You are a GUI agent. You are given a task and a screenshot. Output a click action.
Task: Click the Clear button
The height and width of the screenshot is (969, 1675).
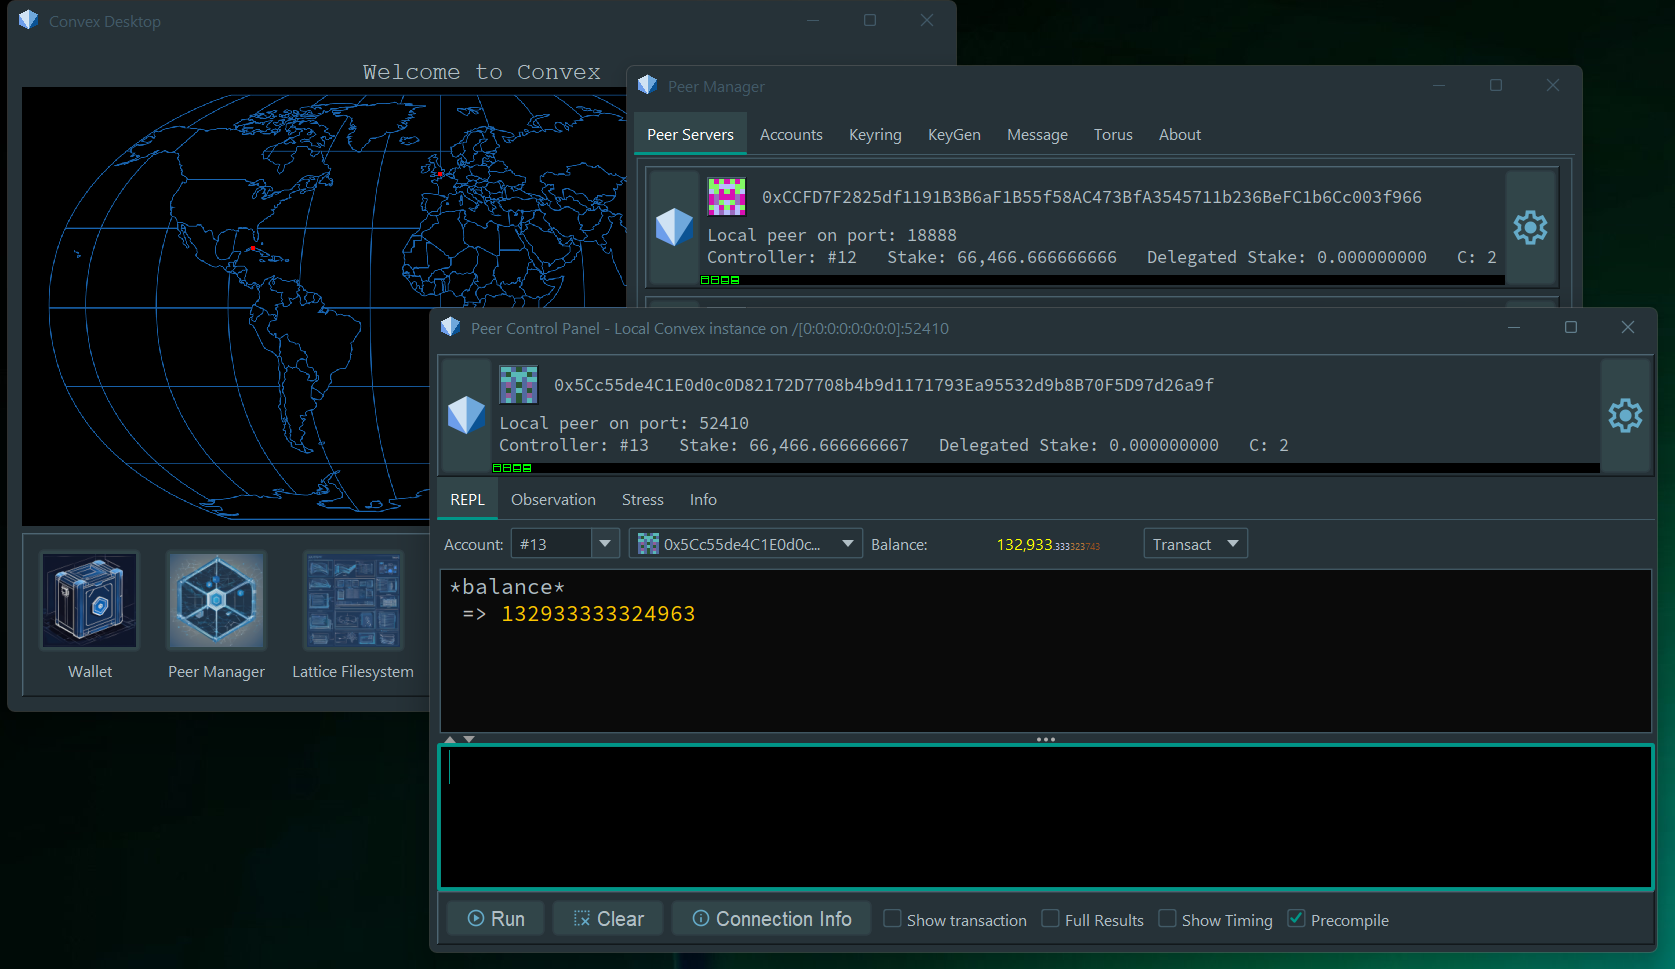pos(608,918)
